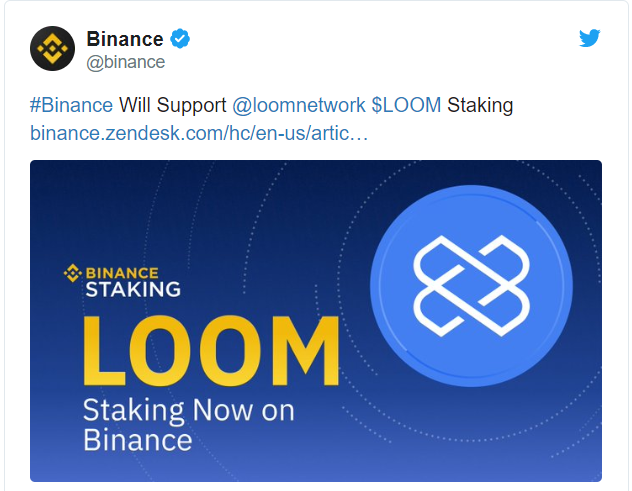Click the word 'Staking' in the tweet text
The width and height of the screenshot is (632, 491).
(x=480, y=106)
